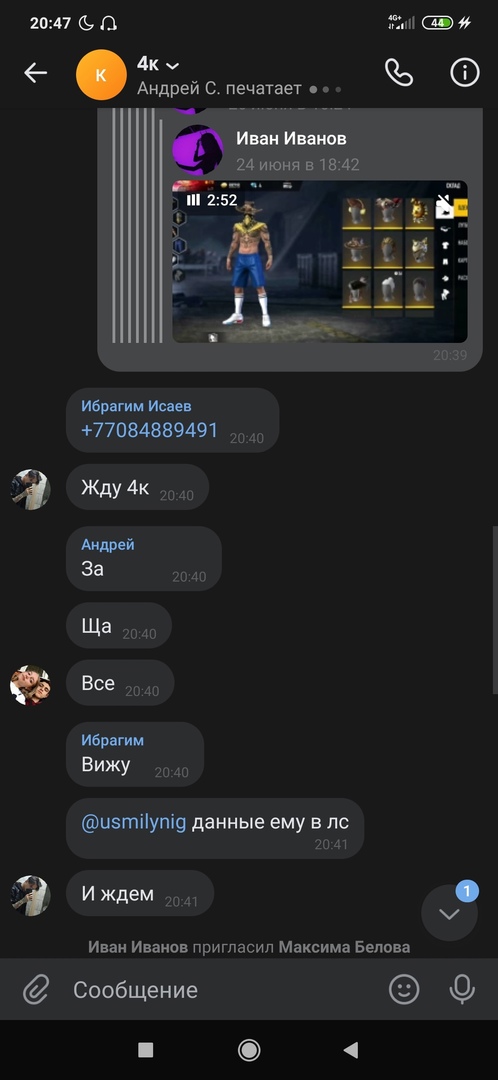This screenshot has width=498, height=1080.
Task: Go back using the top-left arrow
Action: click(35, 72)
